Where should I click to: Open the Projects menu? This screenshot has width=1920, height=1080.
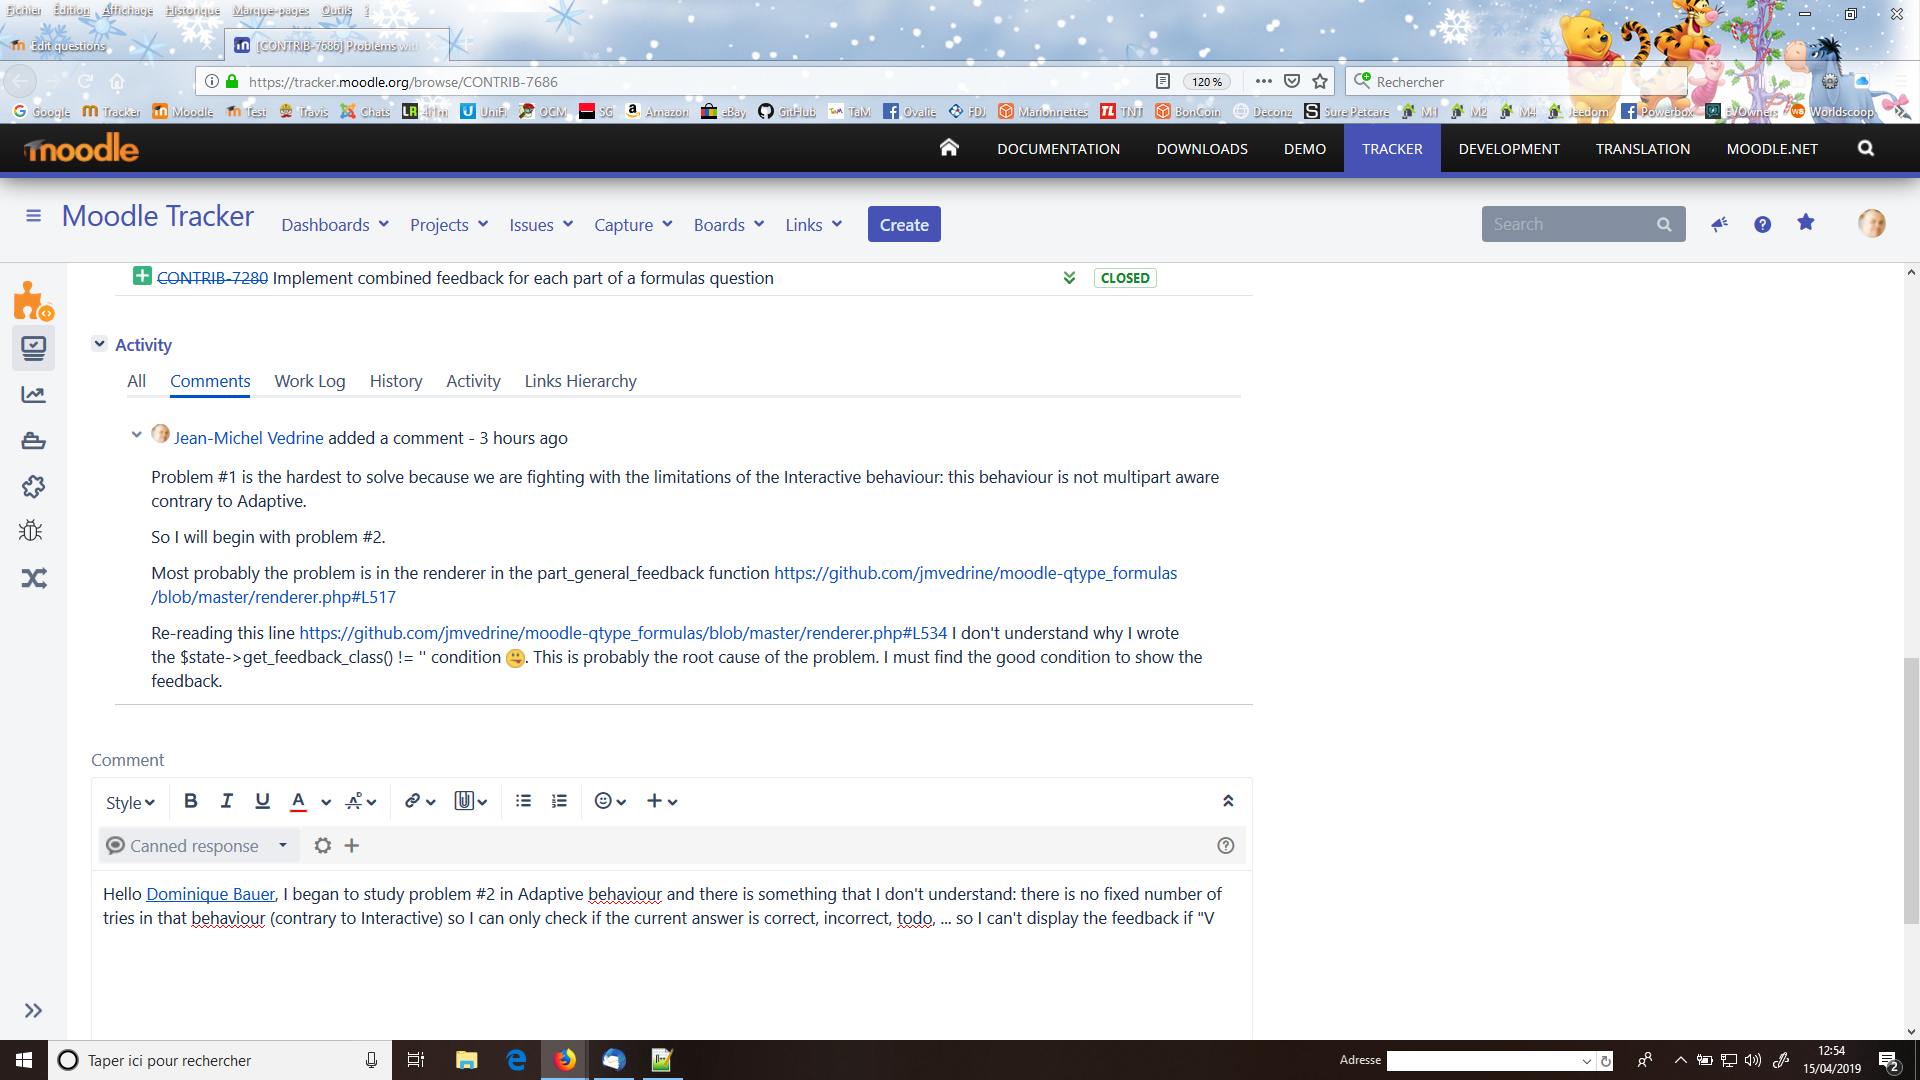point(449,225)
